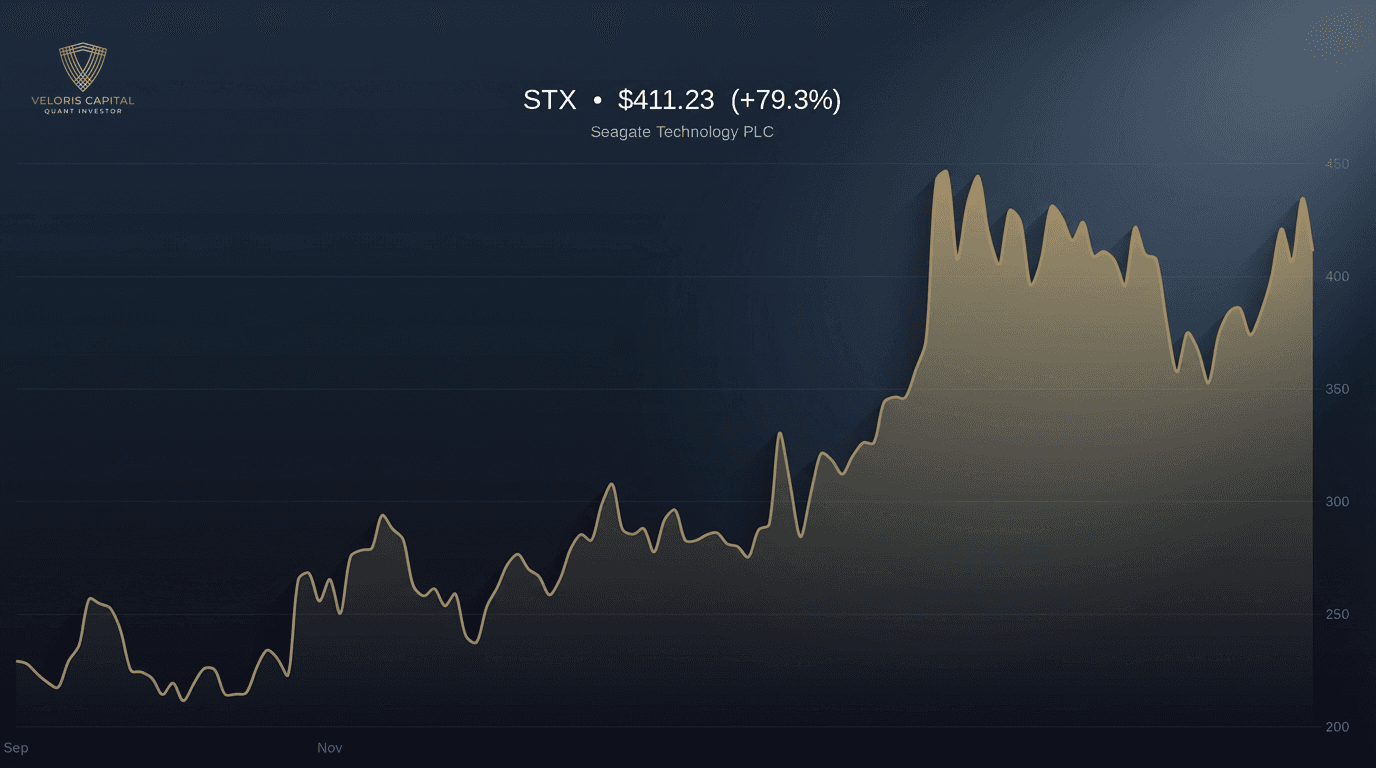
Task: Click the final data point of the chart
Action: (x=1313, y=252)
